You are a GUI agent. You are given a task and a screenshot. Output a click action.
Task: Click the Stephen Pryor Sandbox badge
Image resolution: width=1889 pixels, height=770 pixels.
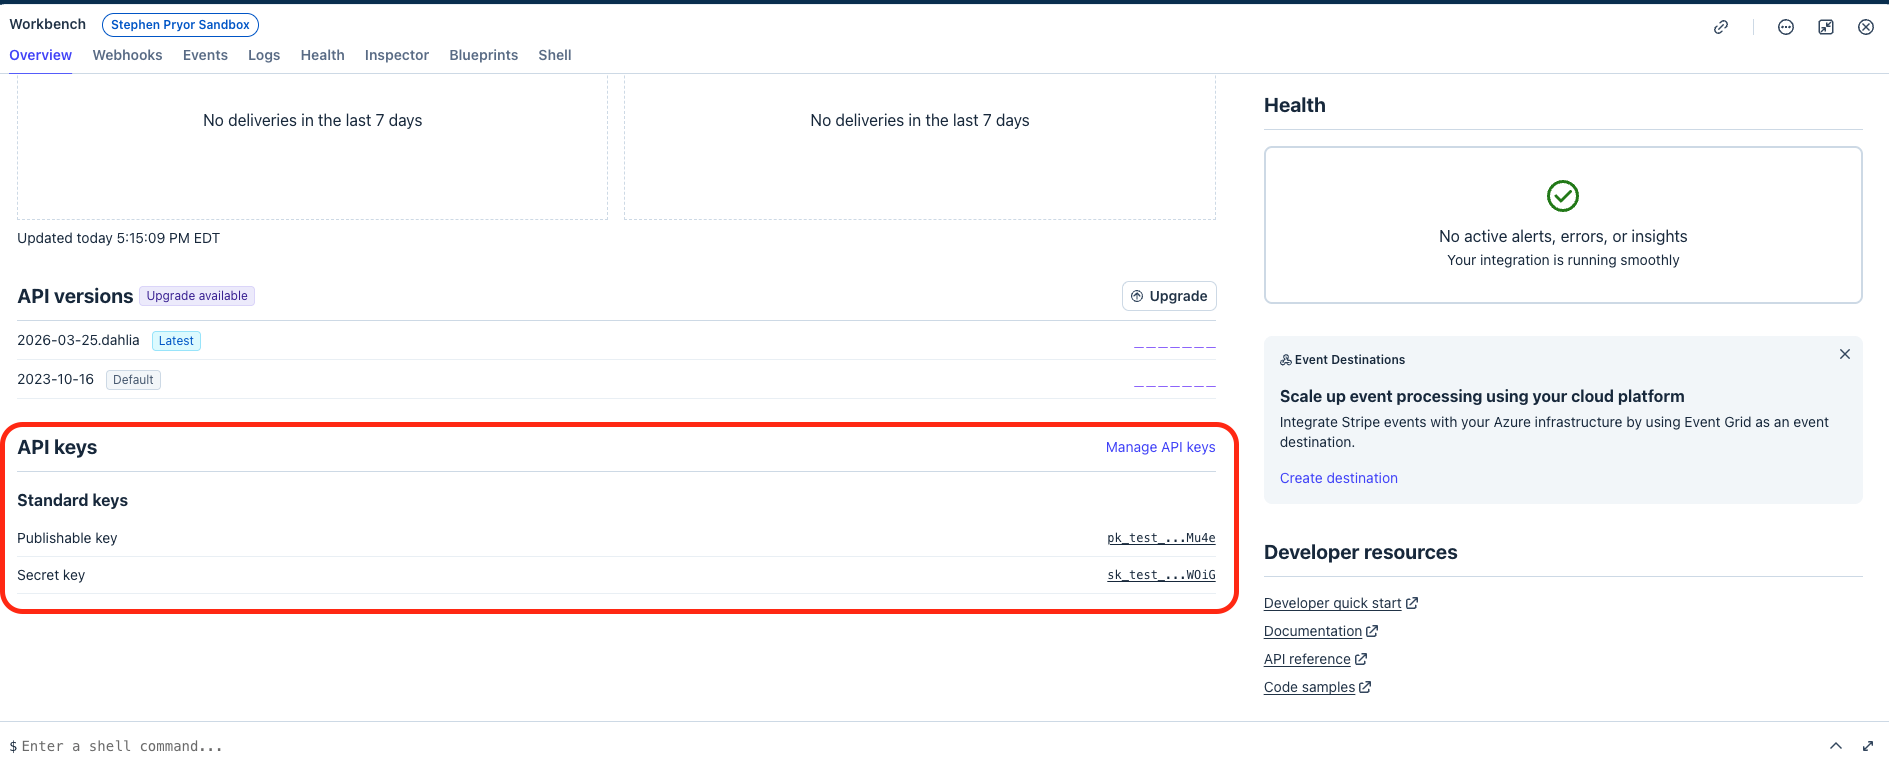pyautogui.click(x=180, y=25)
